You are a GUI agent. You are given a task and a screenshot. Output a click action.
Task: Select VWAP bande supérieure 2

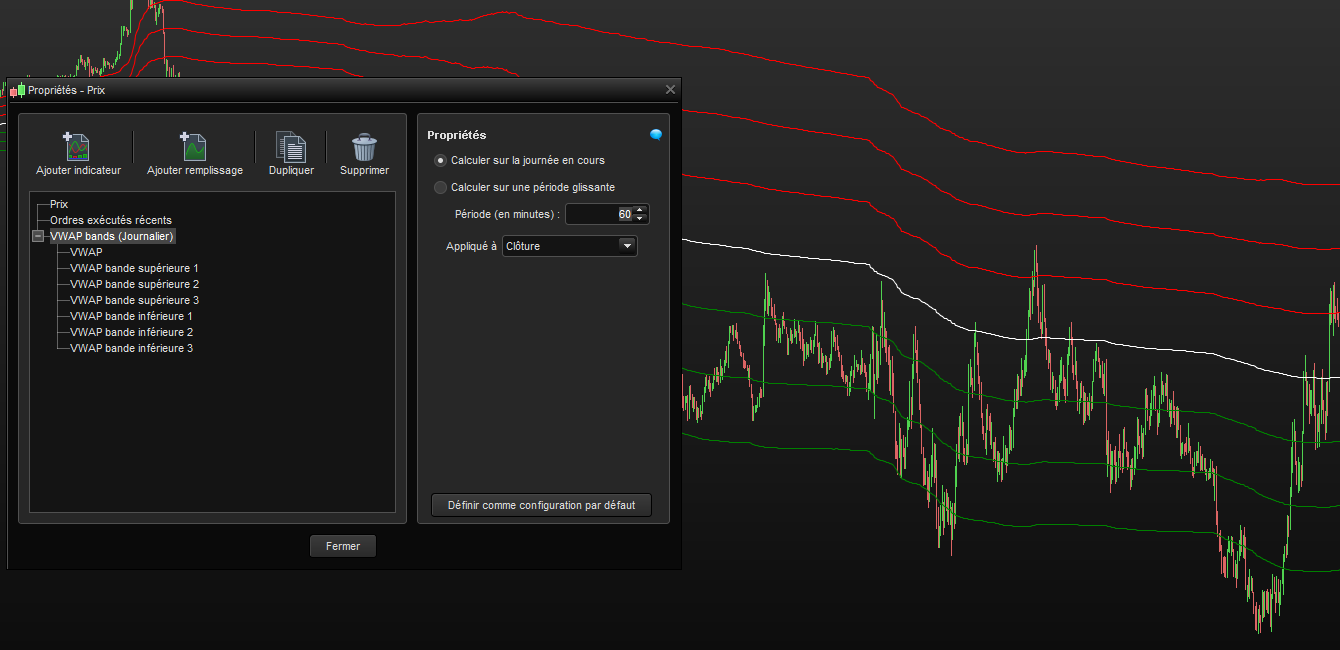click(x=135, y=284)
